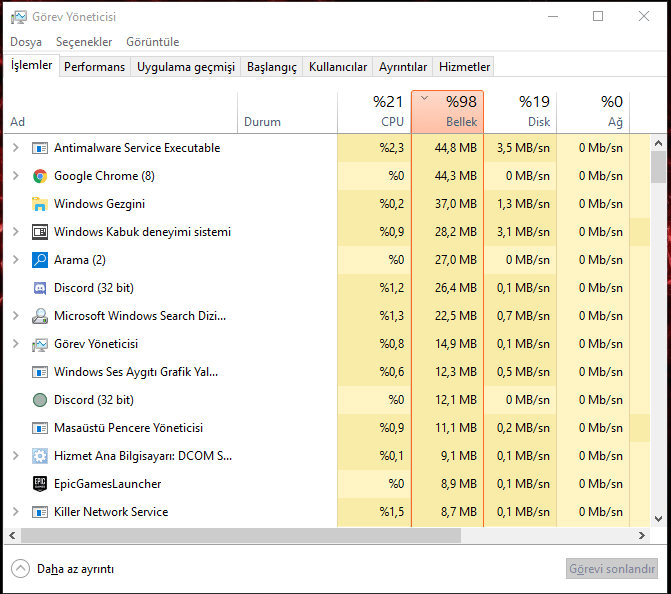671x594 pixels.
Task: Expand the Killer Network Service row
Action: [x=16, y=511]
